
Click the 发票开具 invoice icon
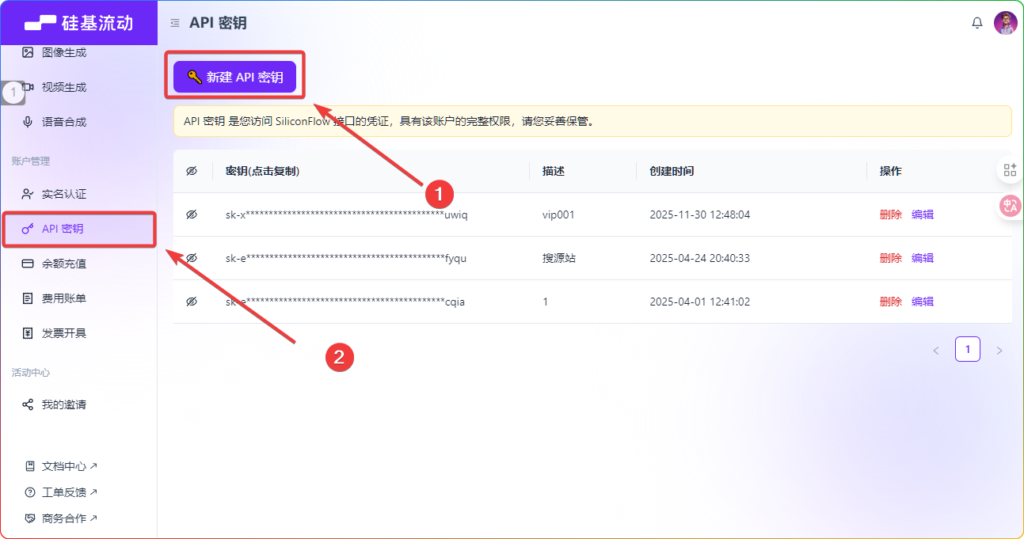click(27, 333)
